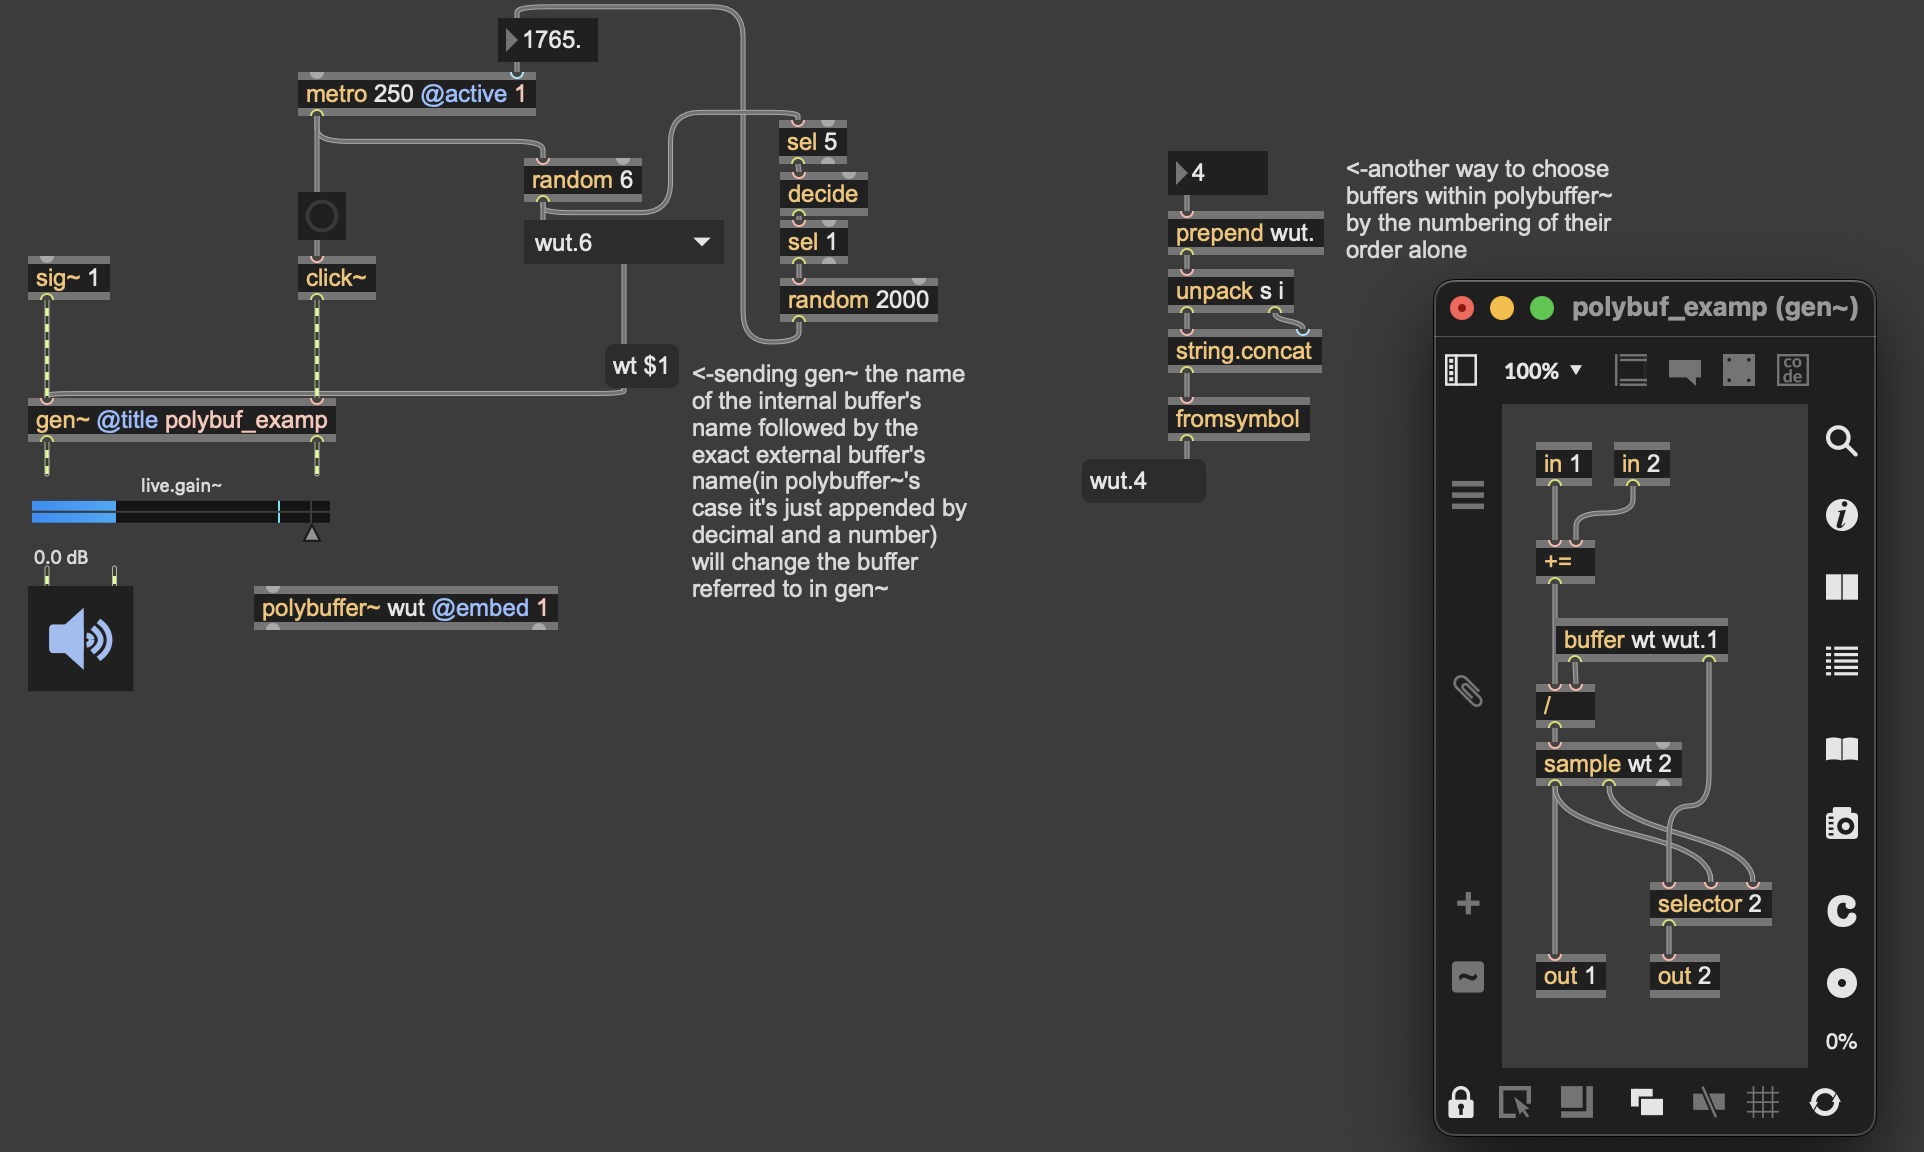Screen dimensions: 1924x1152
Task: Click the plus add-object icon
Action: (1467, 904)
